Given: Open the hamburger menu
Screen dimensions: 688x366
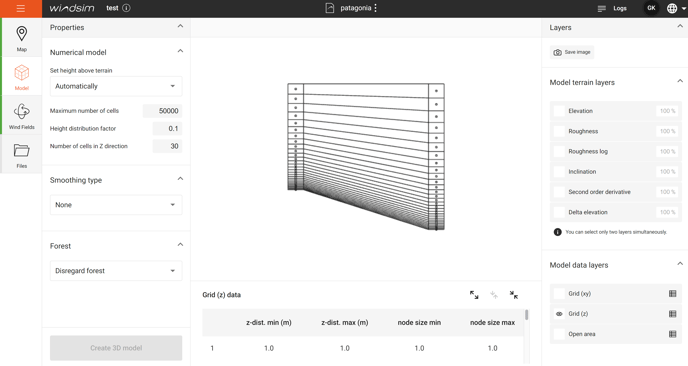Looking at the screenshot, I should (x=21, y=8).
